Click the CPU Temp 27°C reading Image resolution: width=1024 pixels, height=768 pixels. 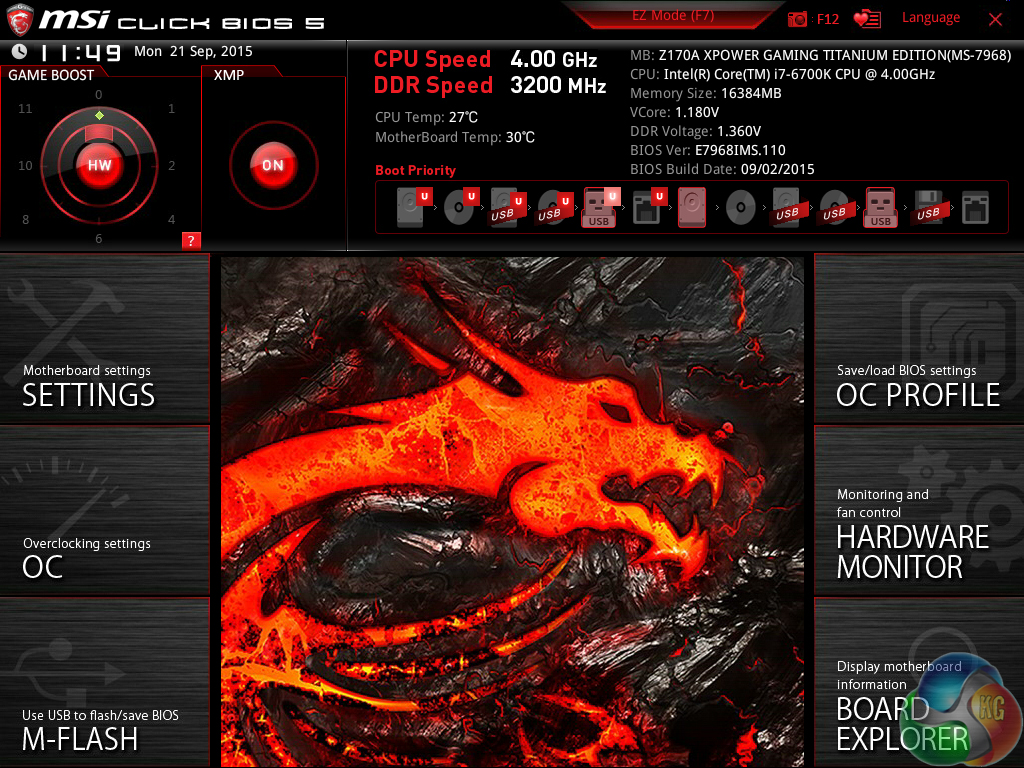(426, 118)
